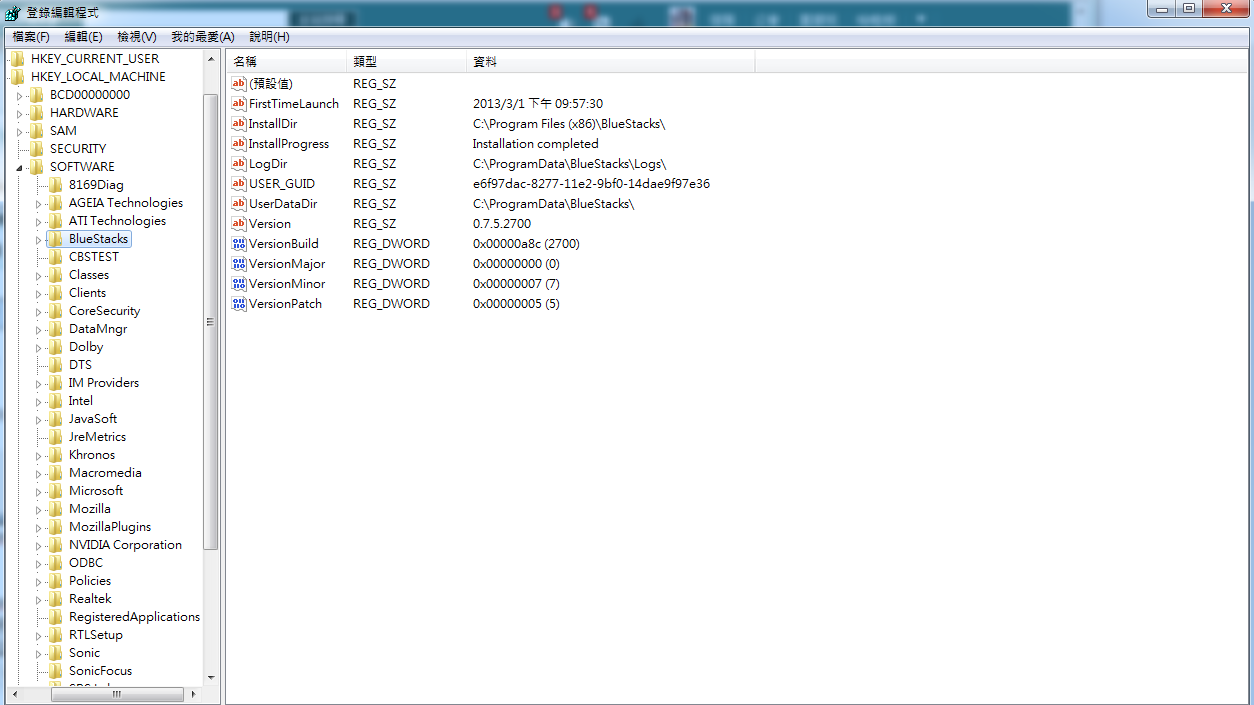The width and height of the screenshot is (1254, 705).
Task: Select the SonicFocus key folder icon
Action: tap(56, 671)
